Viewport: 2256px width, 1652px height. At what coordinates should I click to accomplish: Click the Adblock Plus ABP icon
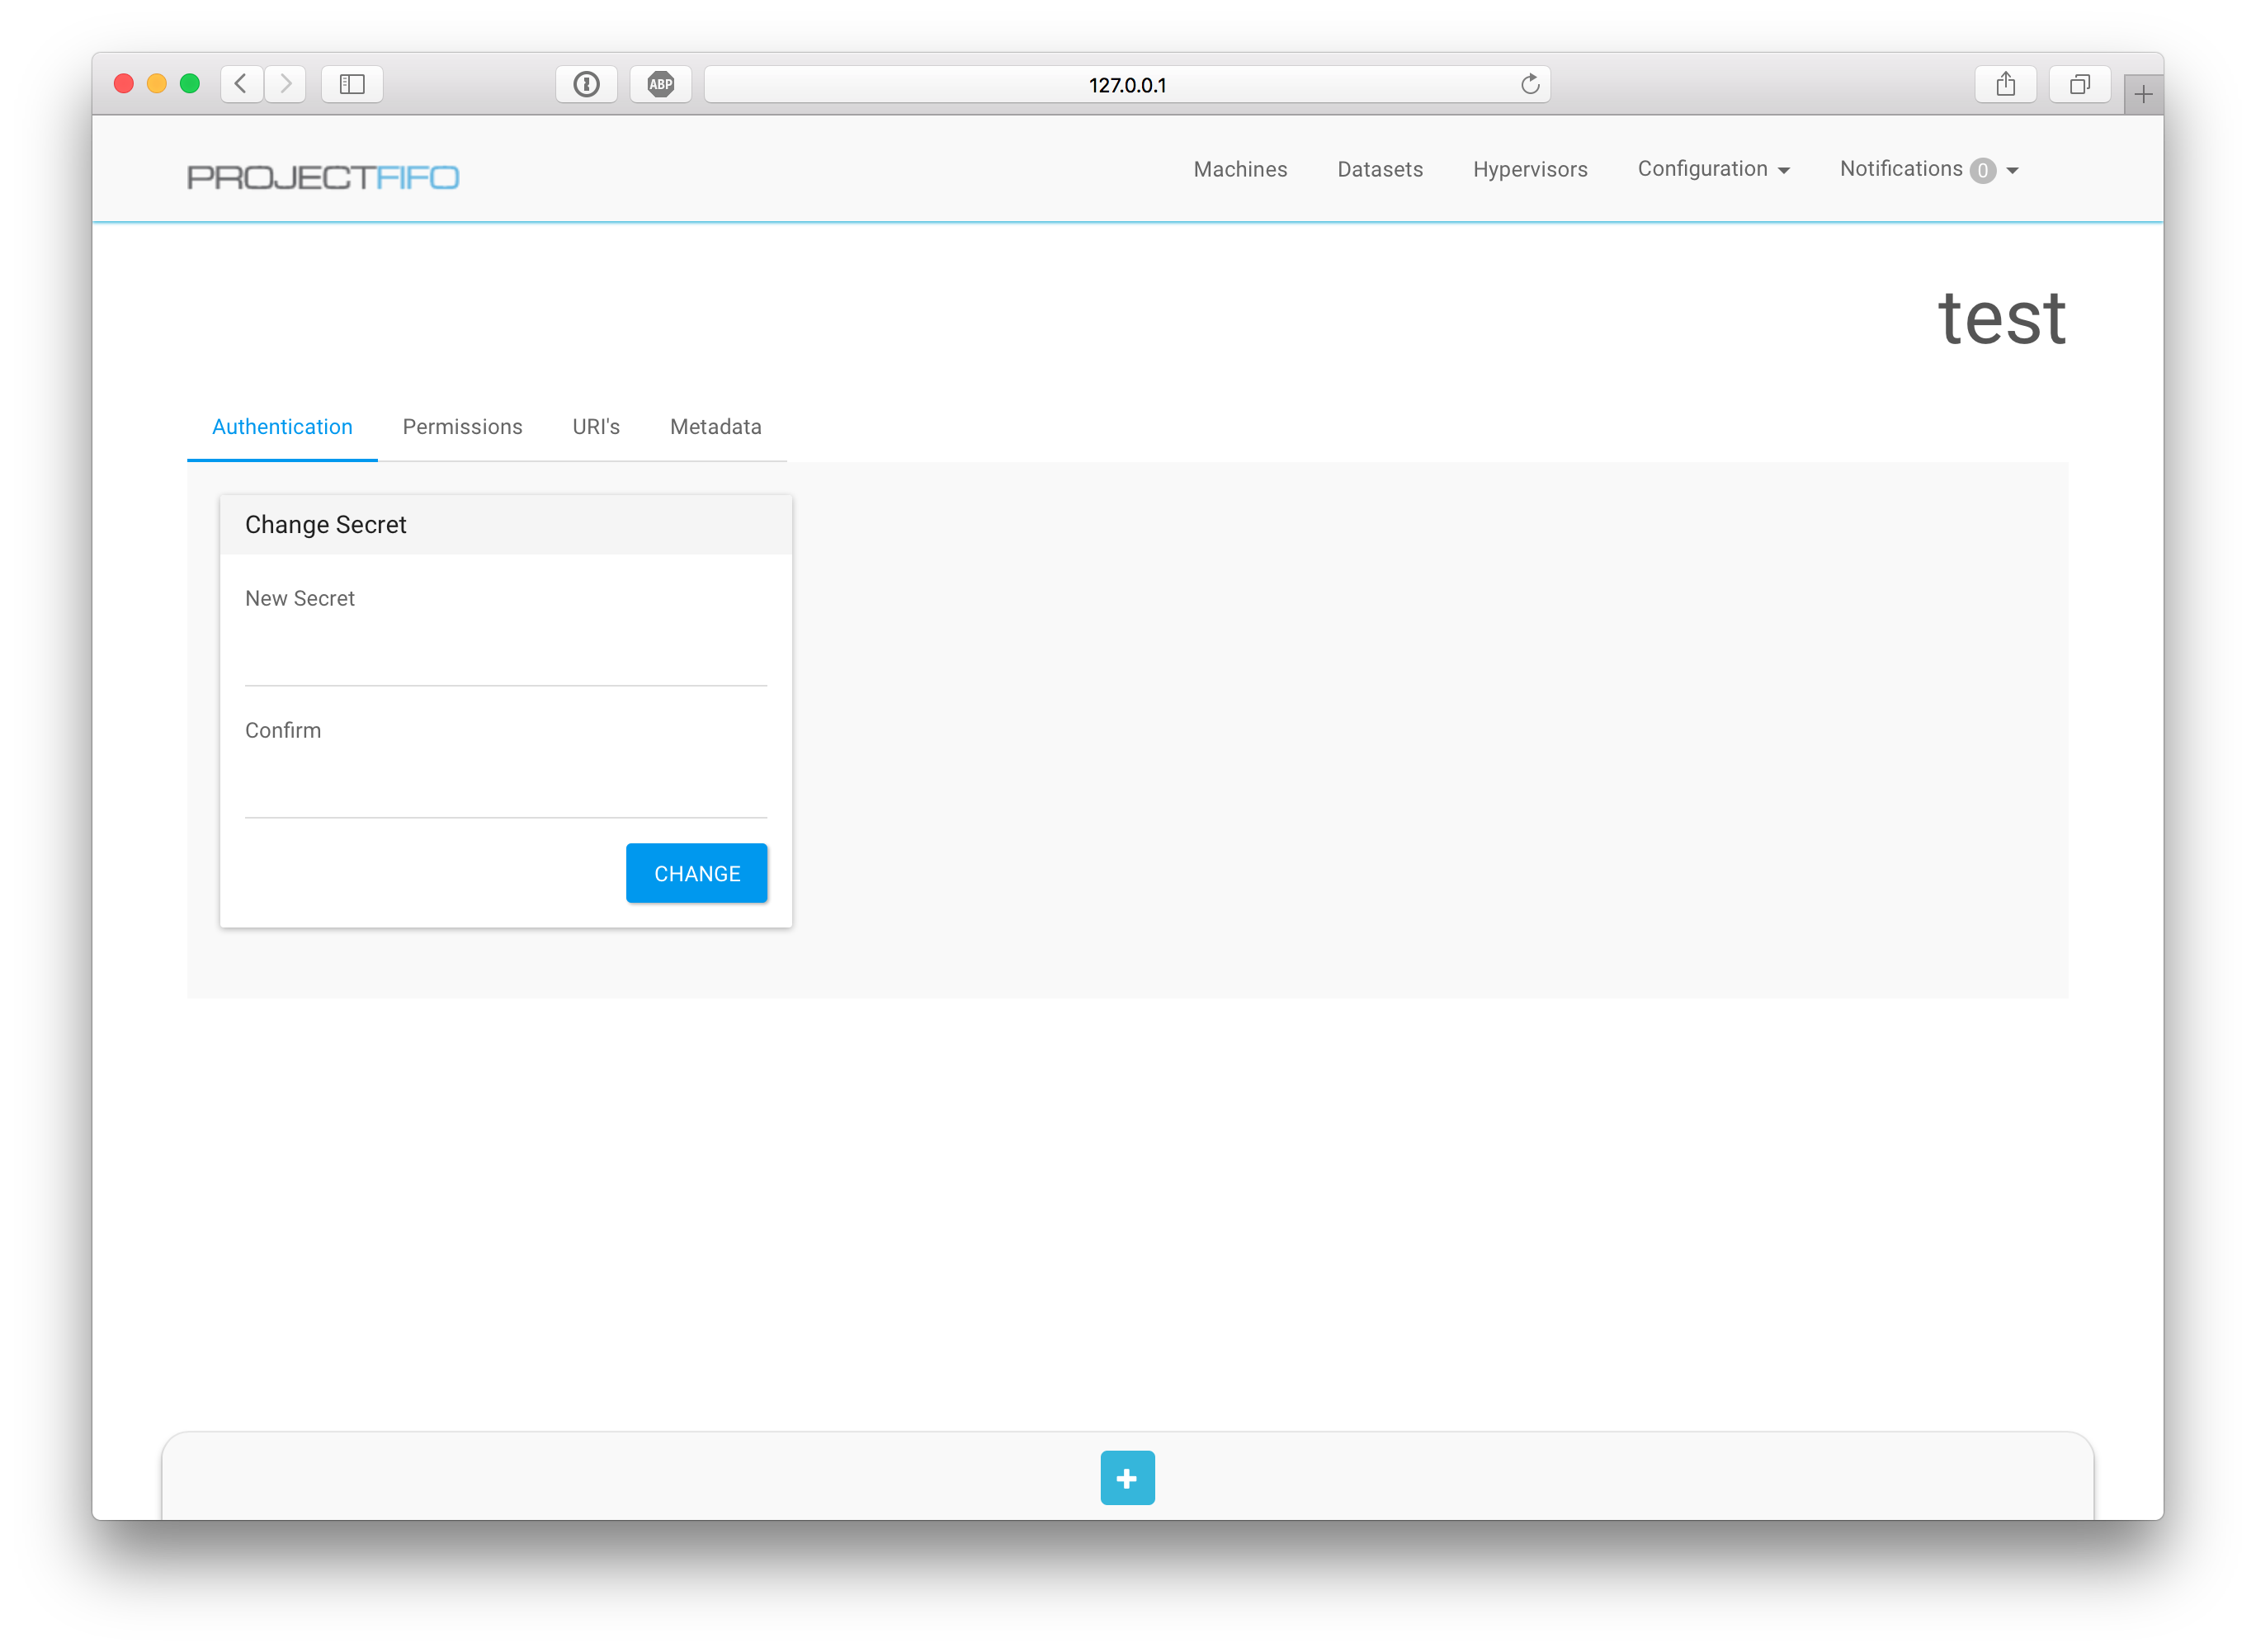click(660, 84)
